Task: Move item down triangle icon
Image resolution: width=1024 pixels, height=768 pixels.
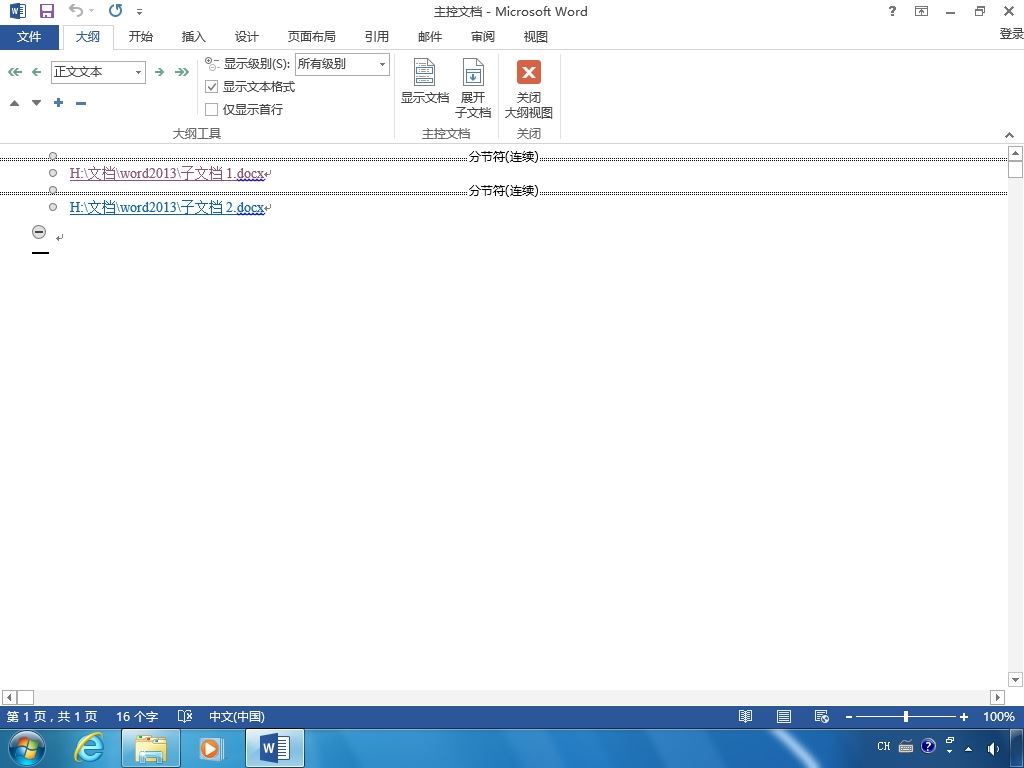Action: pyautogui.click(x=37, y=103)
